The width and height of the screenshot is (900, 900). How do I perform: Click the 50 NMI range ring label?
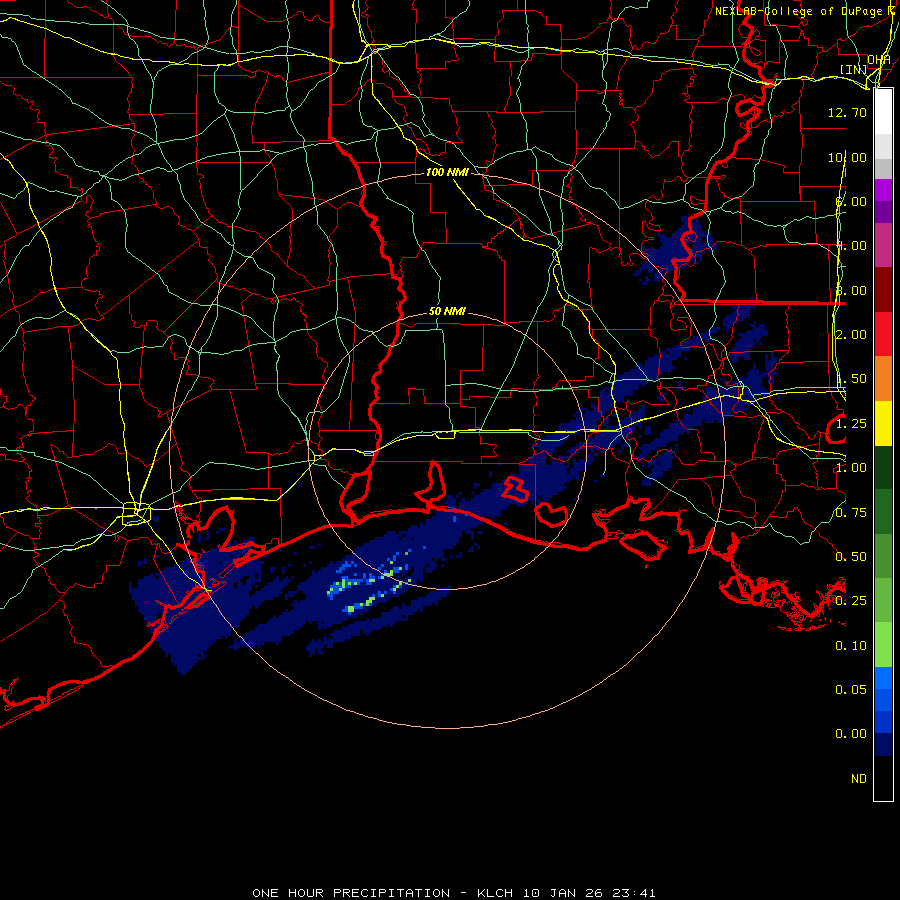tap(447, 311)
